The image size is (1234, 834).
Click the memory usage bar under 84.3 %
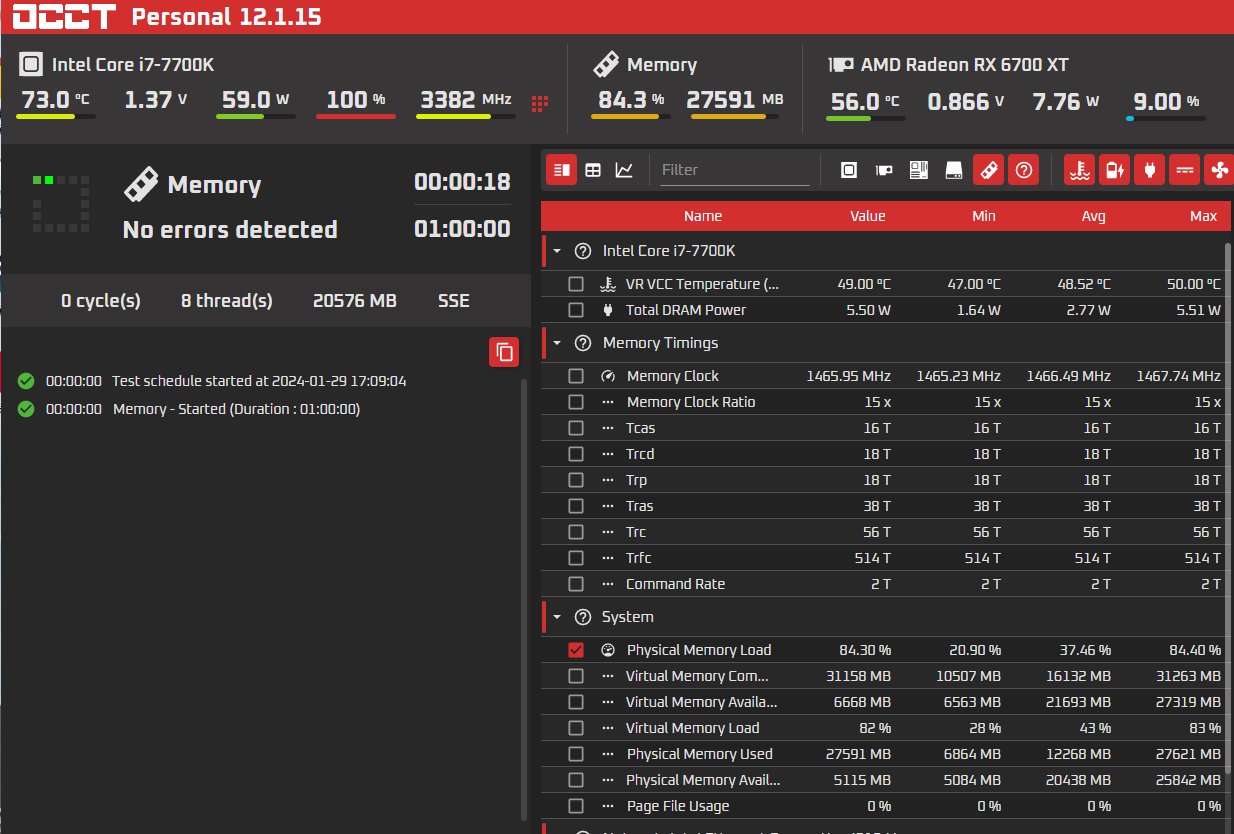(631, 117)
